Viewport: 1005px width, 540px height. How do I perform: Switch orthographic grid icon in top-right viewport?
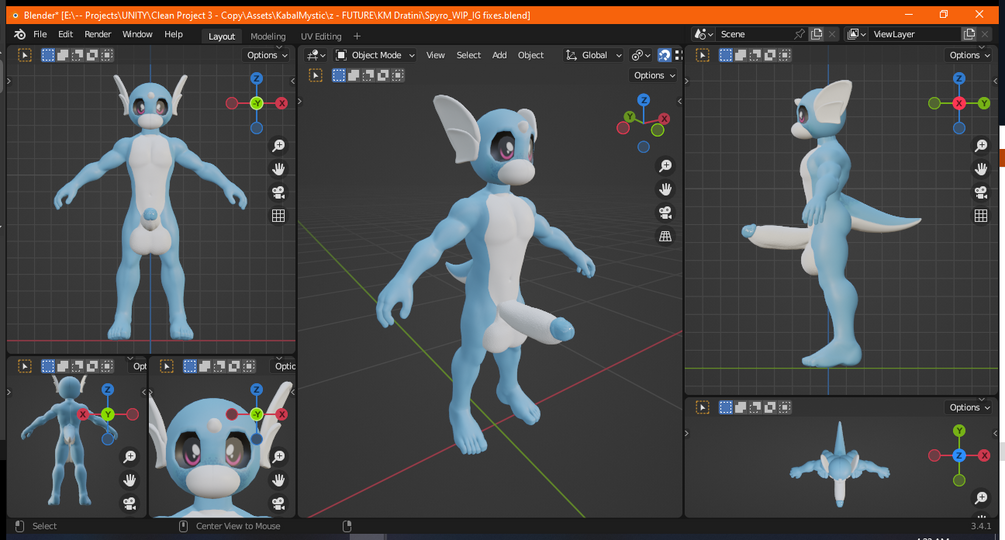coord(981,216)
